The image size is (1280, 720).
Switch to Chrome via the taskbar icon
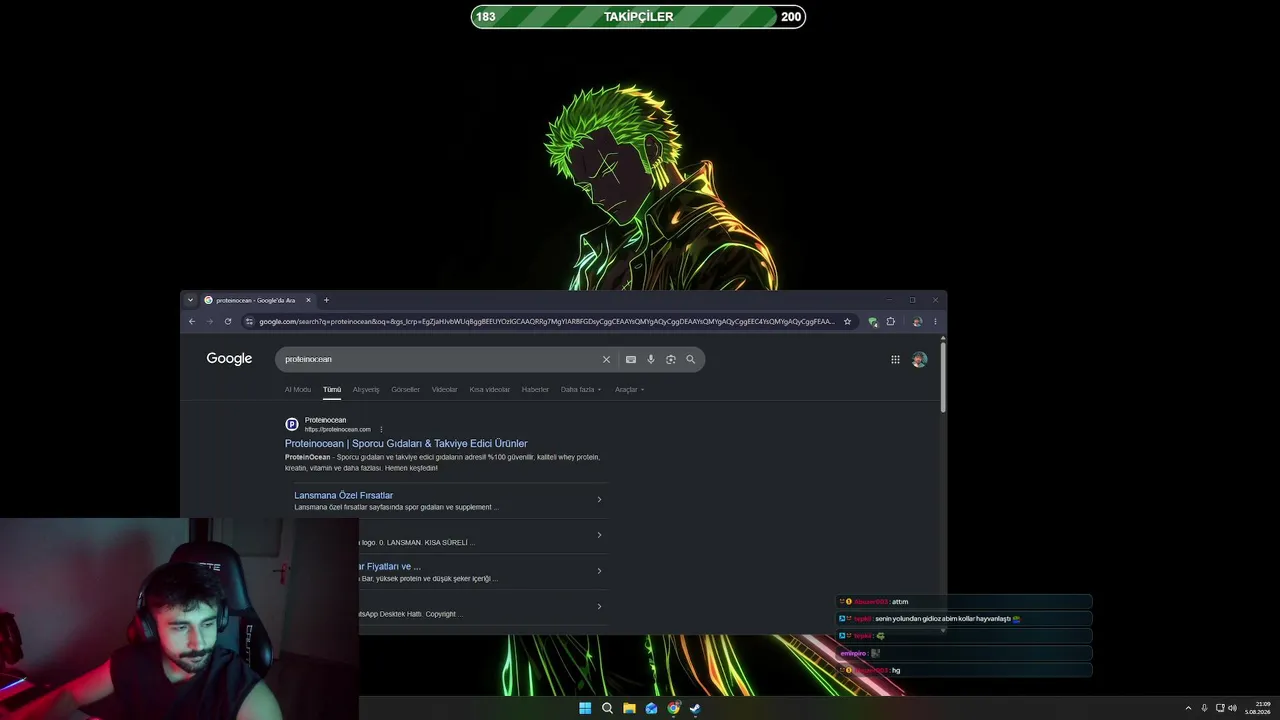[x=673, y=708]
